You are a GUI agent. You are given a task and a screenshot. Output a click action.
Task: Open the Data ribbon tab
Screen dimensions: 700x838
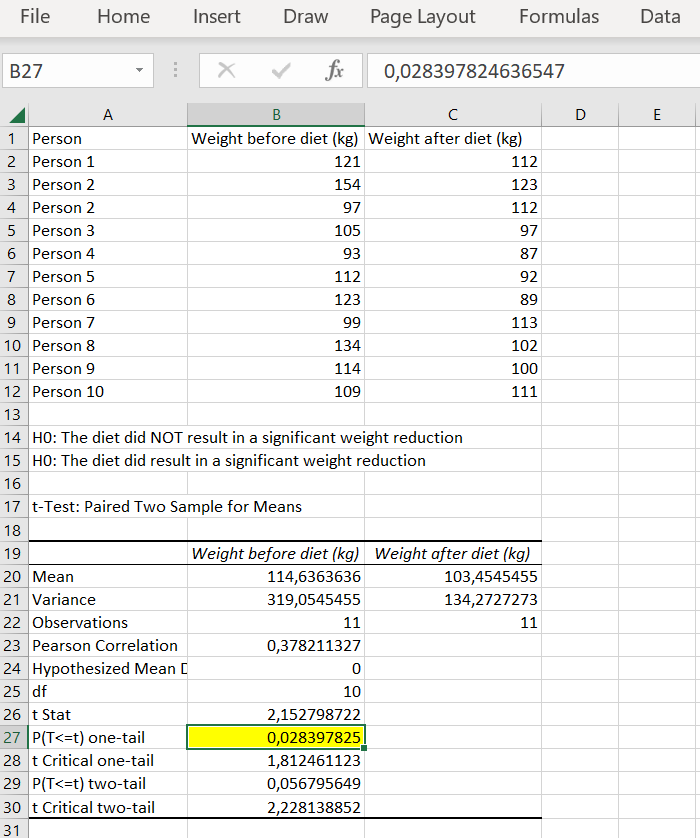pyautogui.click(x=659, y=16)
